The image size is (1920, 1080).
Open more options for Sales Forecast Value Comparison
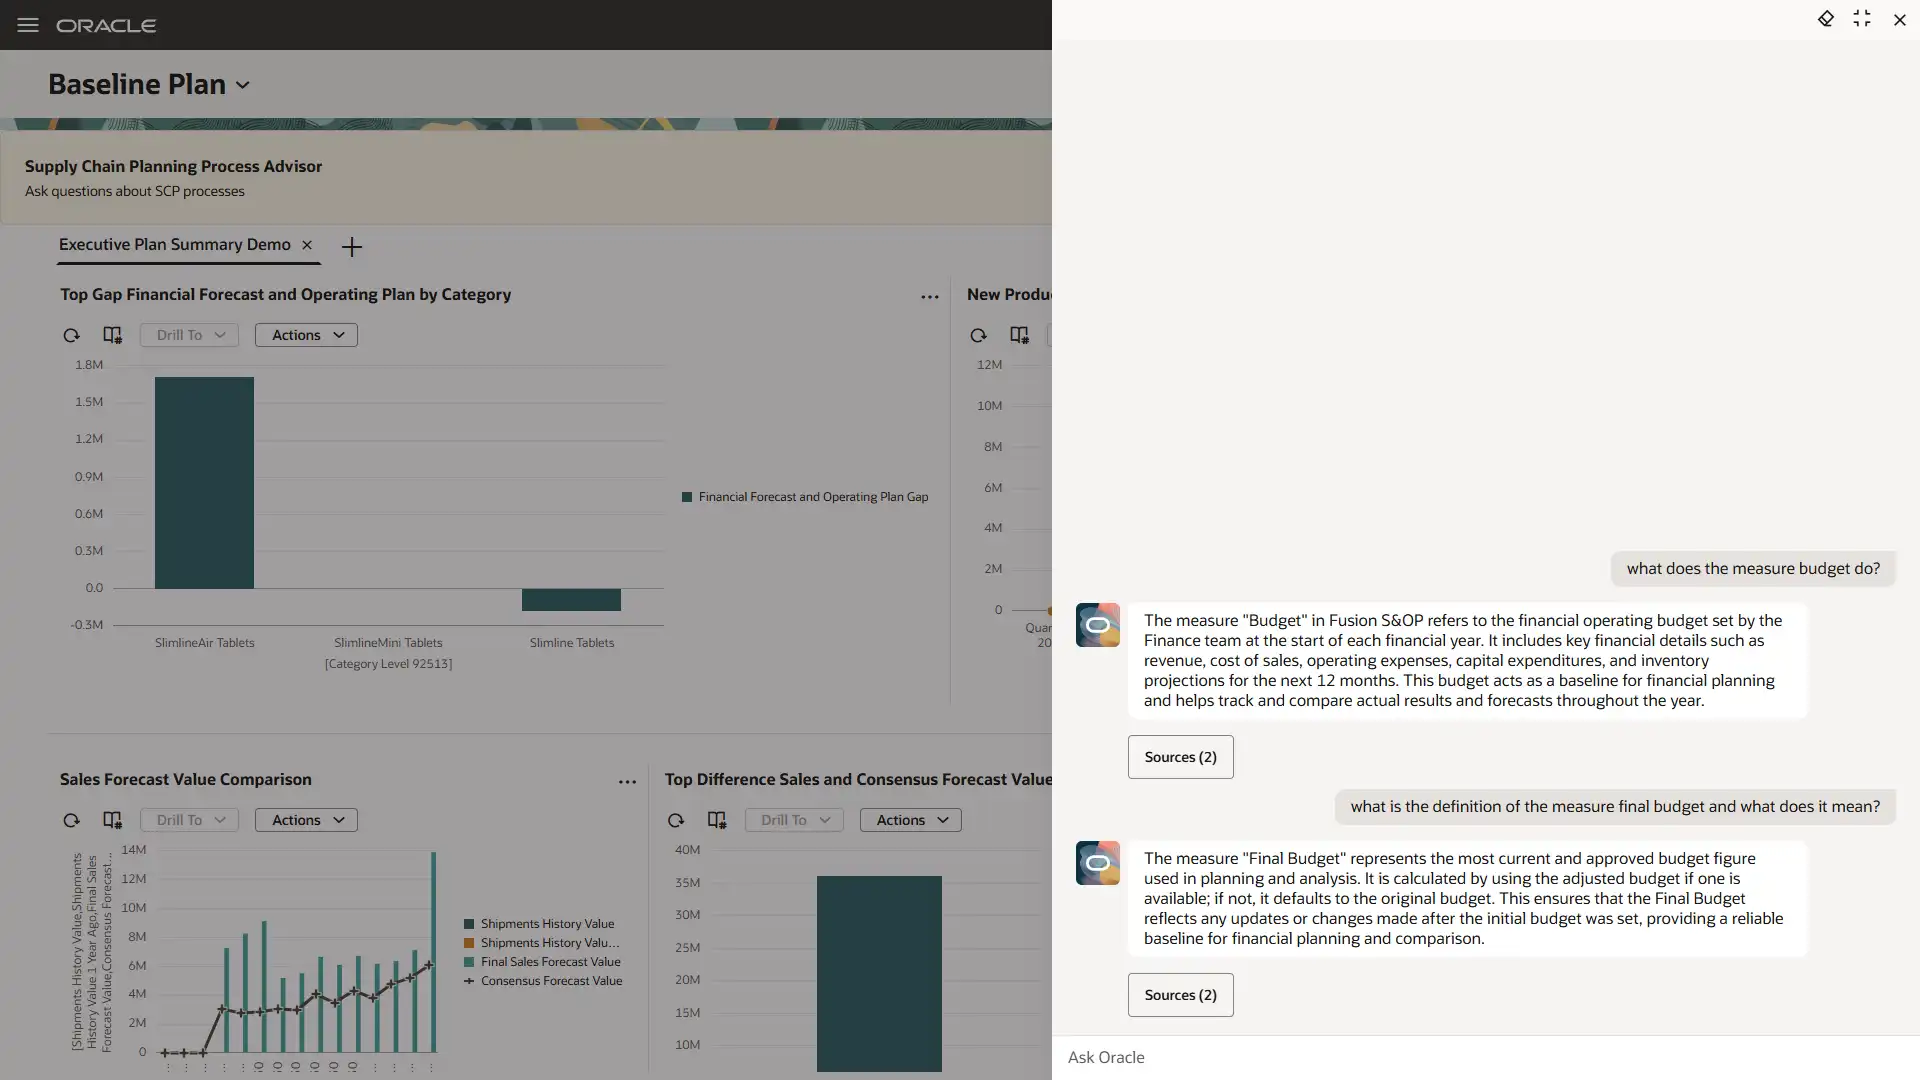tap(627, 781)
